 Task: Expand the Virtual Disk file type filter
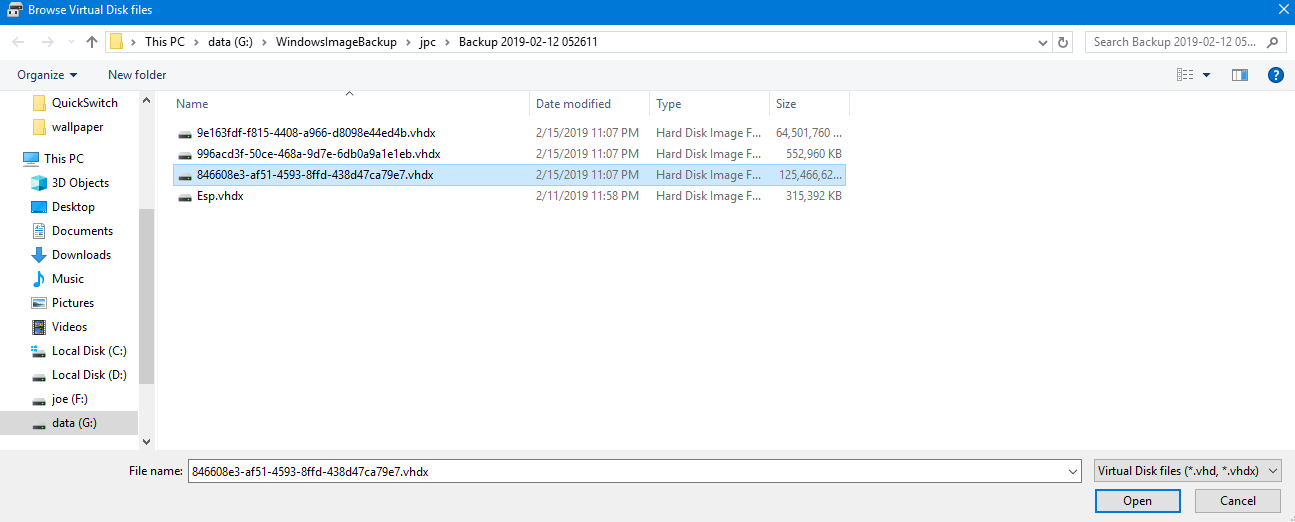click(x=1188, y=471)
